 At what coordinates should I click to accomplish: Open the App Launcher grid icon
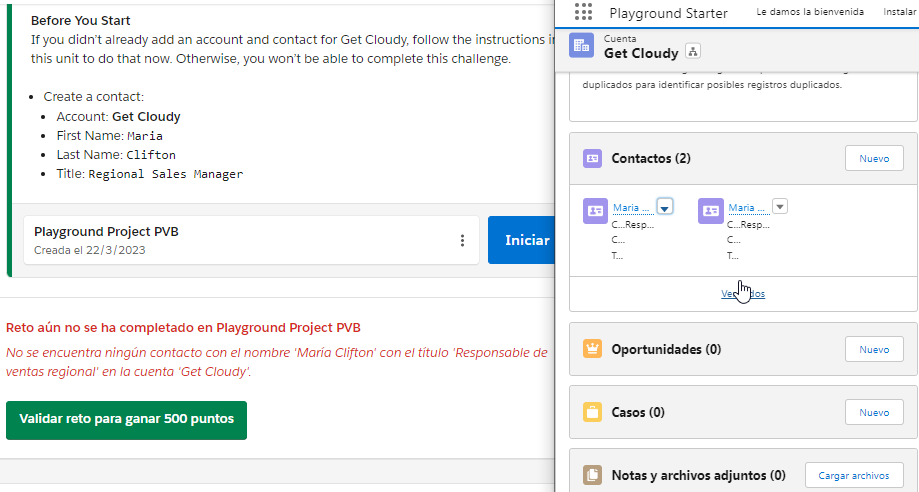[x=583, y=13]
